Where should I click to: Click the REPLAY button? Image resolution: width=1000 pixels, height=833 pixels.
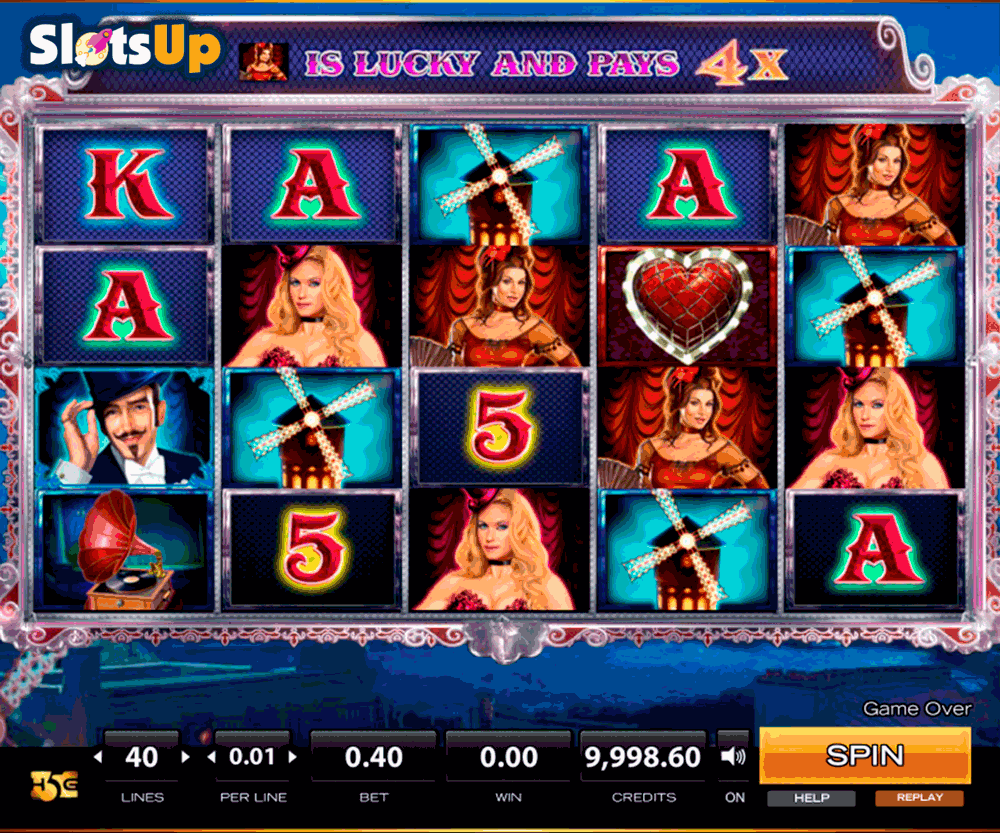[x=919, y=798]
